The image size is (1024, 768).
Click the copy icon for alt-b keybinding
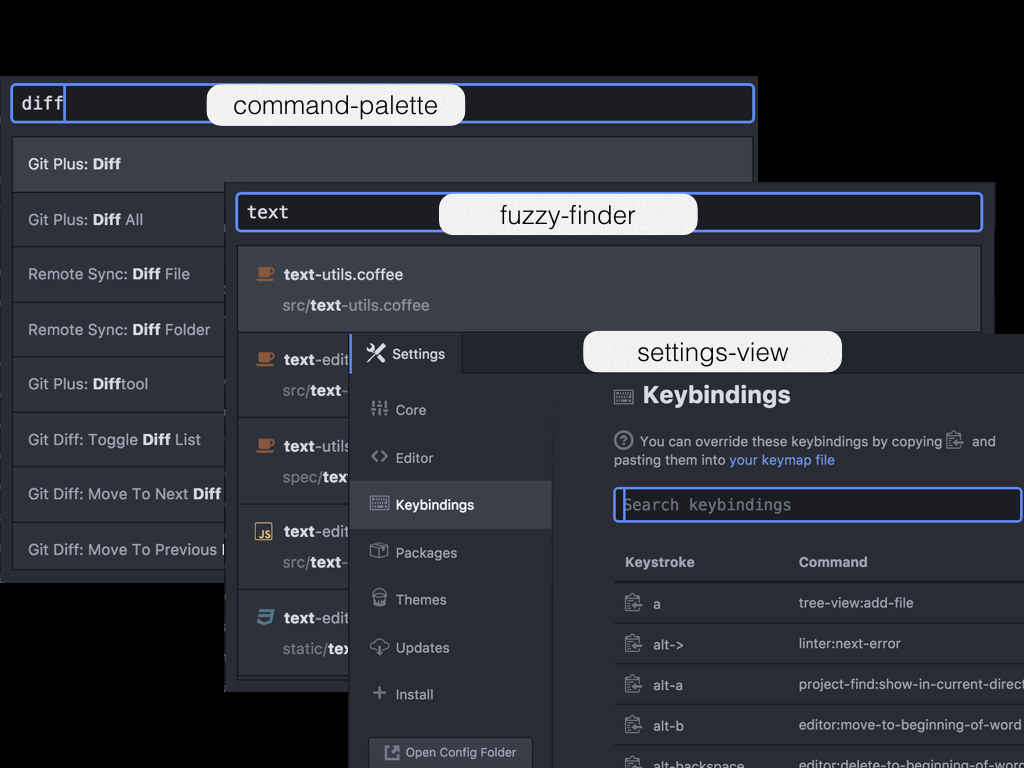[633, 725]
